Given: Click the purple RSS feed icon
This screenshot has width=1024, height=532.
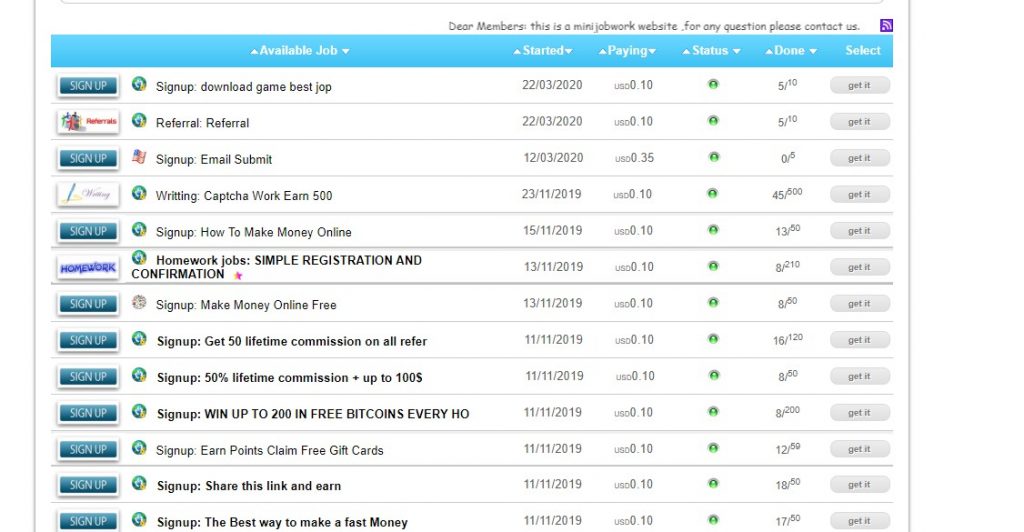Looking at the screenshot, I should tap(886, 26).
